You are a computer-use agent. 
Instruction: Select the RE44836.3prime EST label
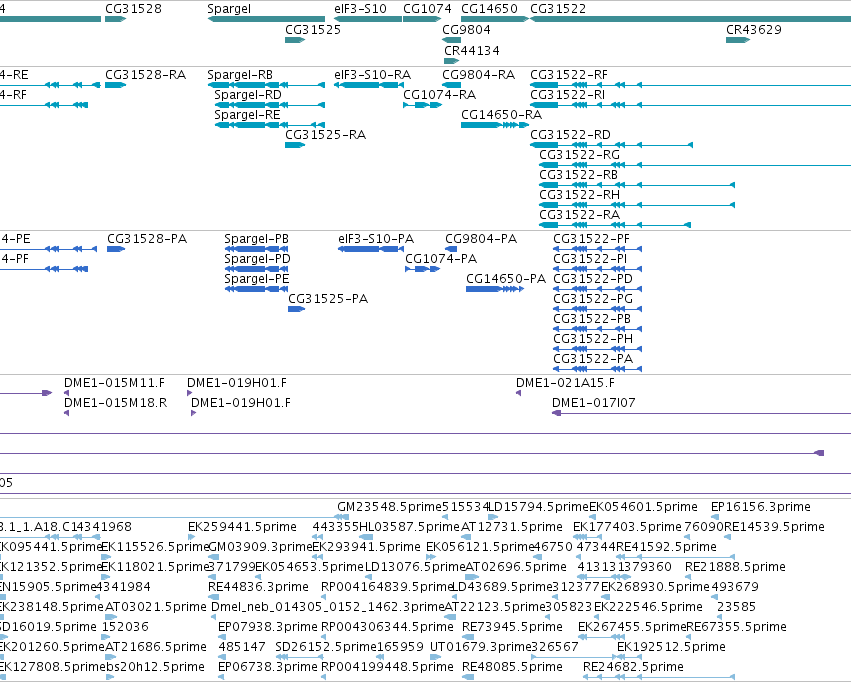click(258, 587)
